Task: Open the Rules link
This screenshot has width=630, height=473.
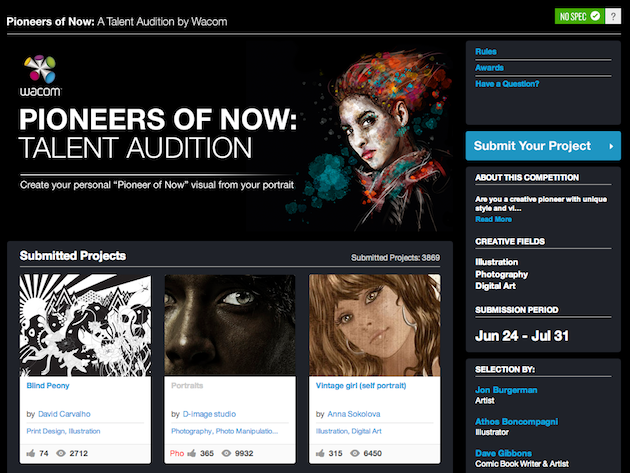Action: [486, 51]
